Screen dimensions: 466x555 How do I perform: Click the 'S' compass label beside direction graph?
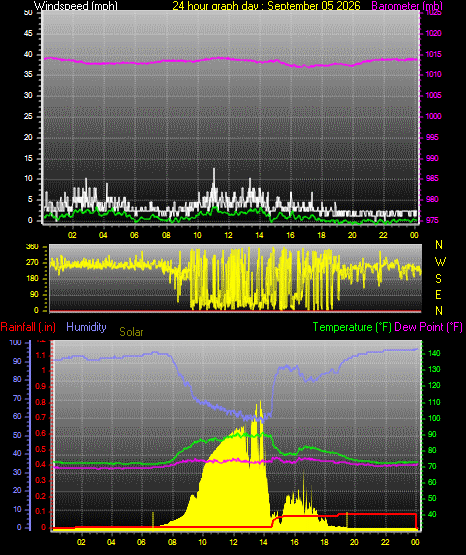tap(438, 279)
